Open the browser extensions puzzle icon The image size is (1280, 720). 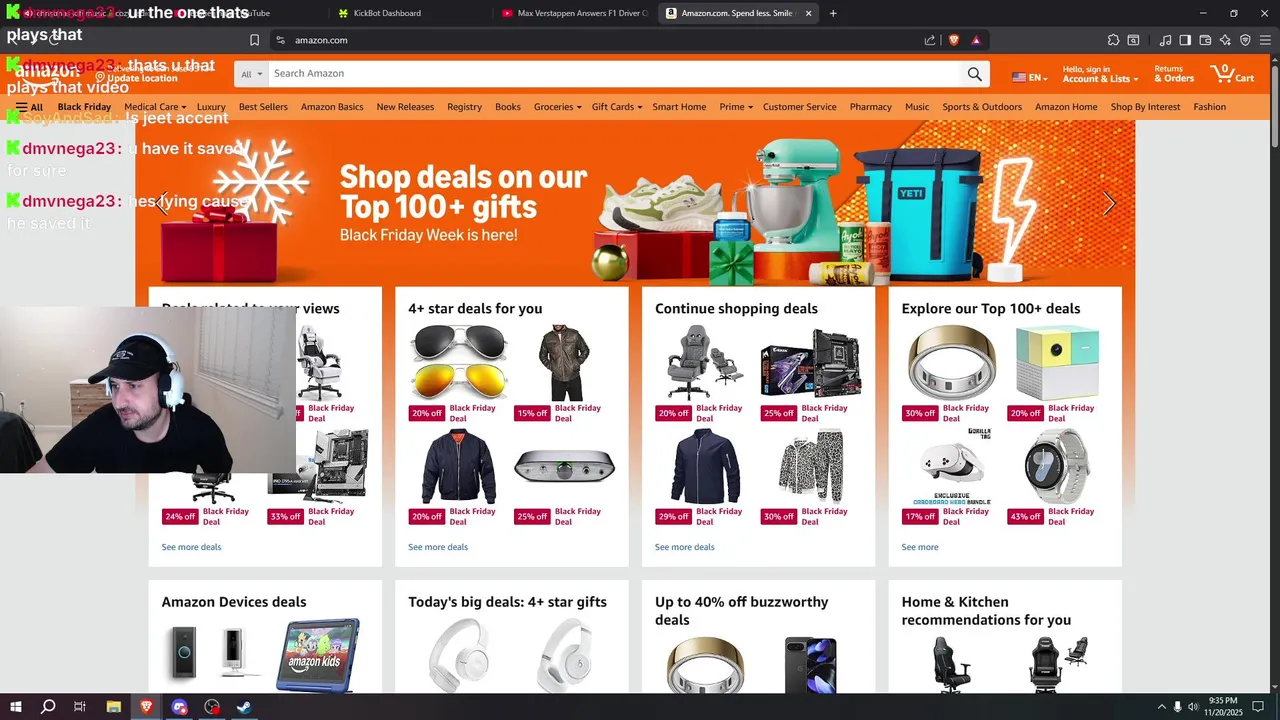coord(1113,40)
